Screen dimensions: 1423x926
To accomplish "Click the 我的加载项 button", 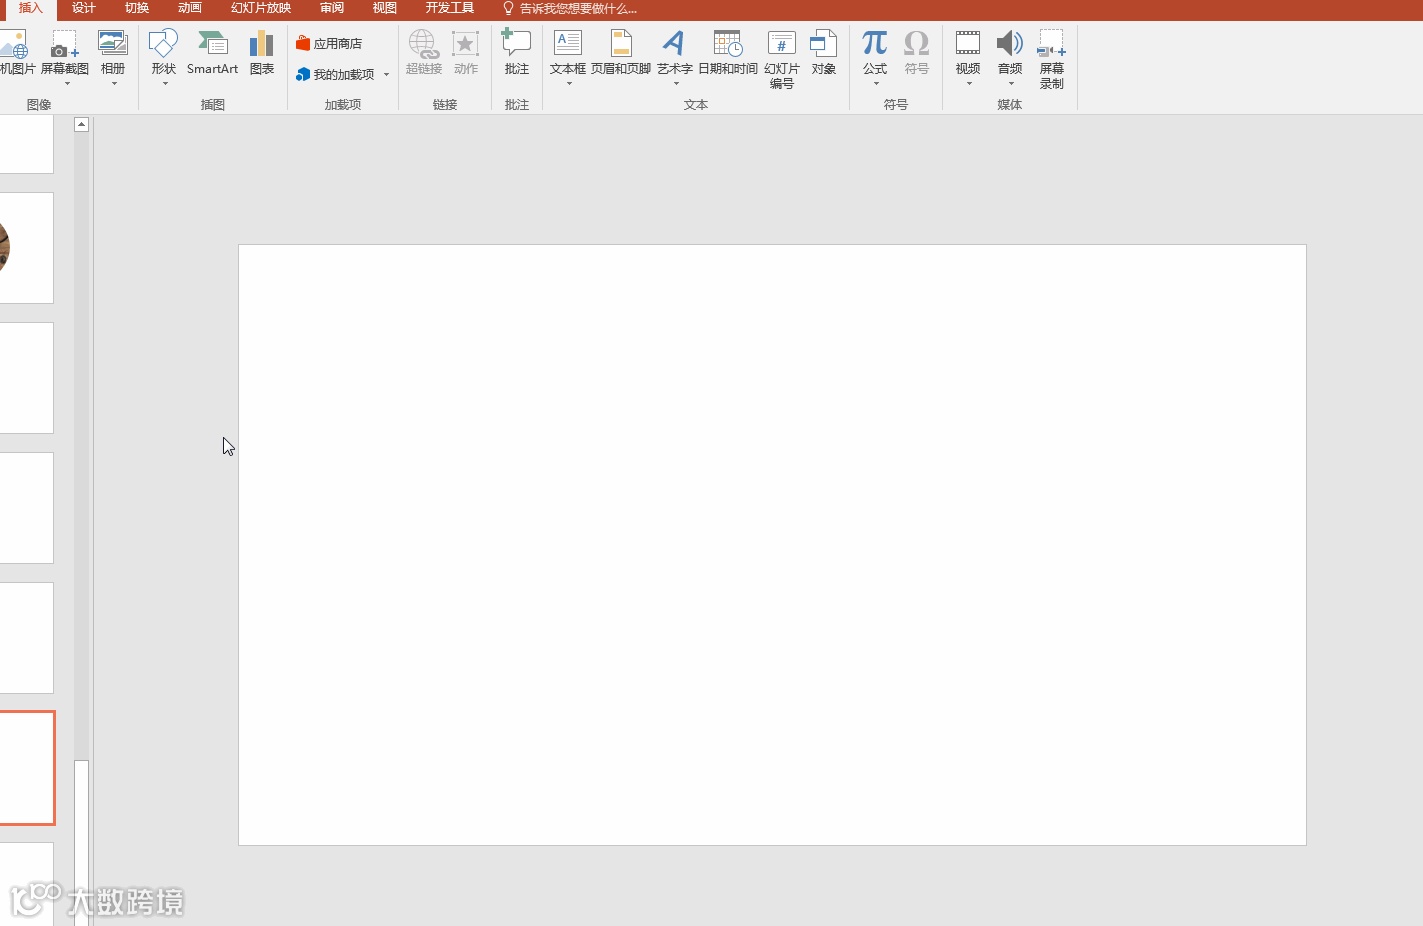I will point(336,75).
